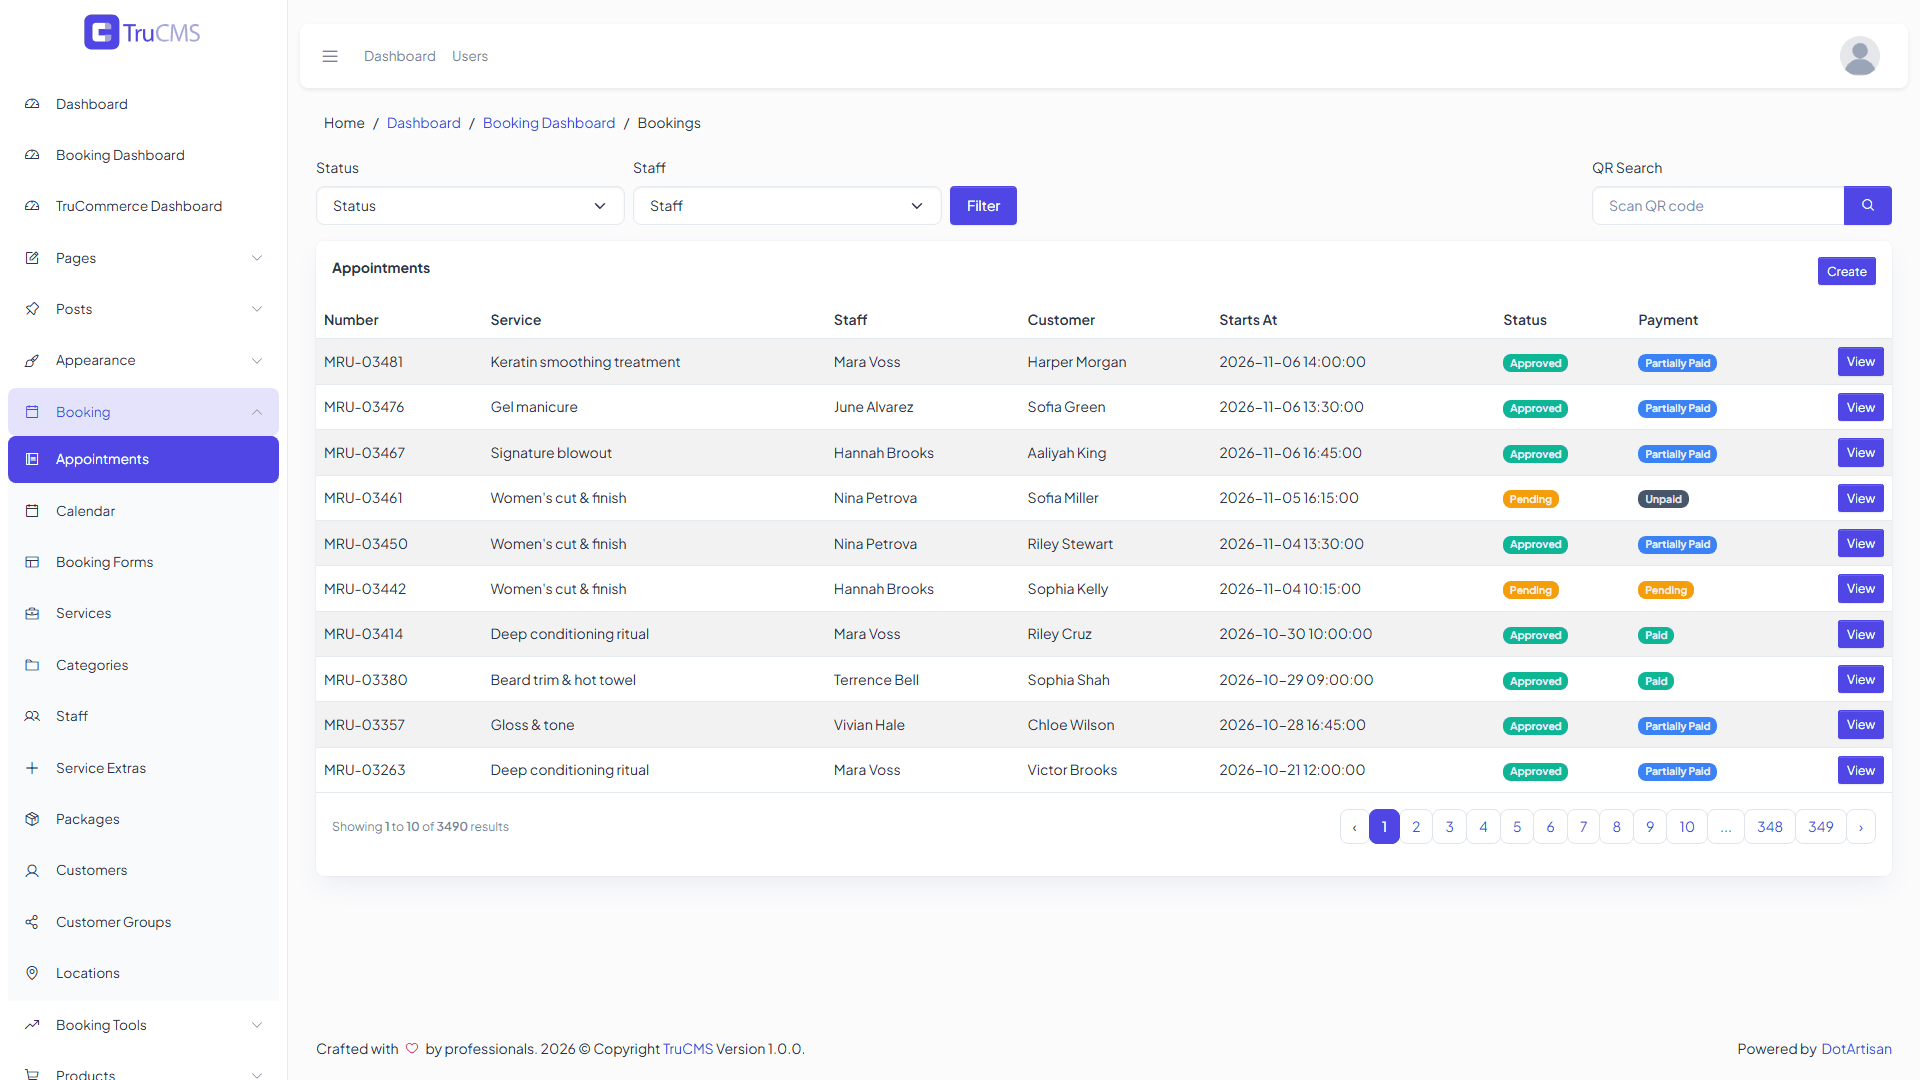Click the Dashboard breadcrumb link
Image resolution: width=1920 pixels, height=1080 pixels.
click(424, 123)
